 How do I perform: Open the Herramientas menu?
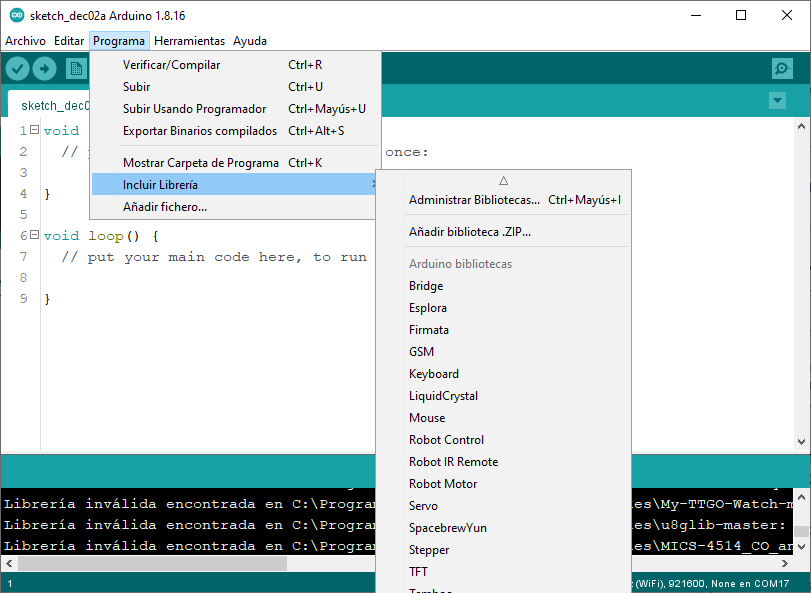click(x=189, y=41)
